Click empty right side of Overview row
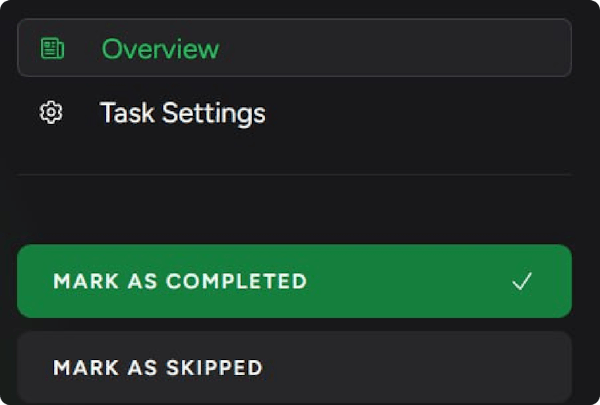This screenshot has height=405, width=600. click(x=450, y=48)
